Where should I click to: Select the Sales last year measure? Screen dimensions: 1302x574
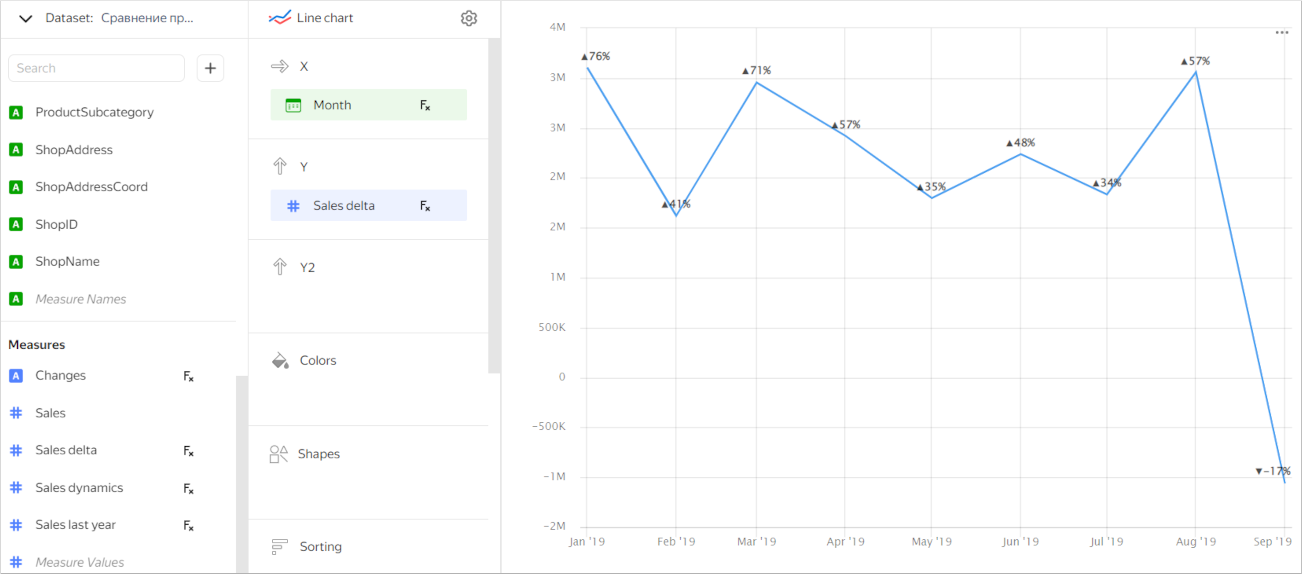[75, 525]
